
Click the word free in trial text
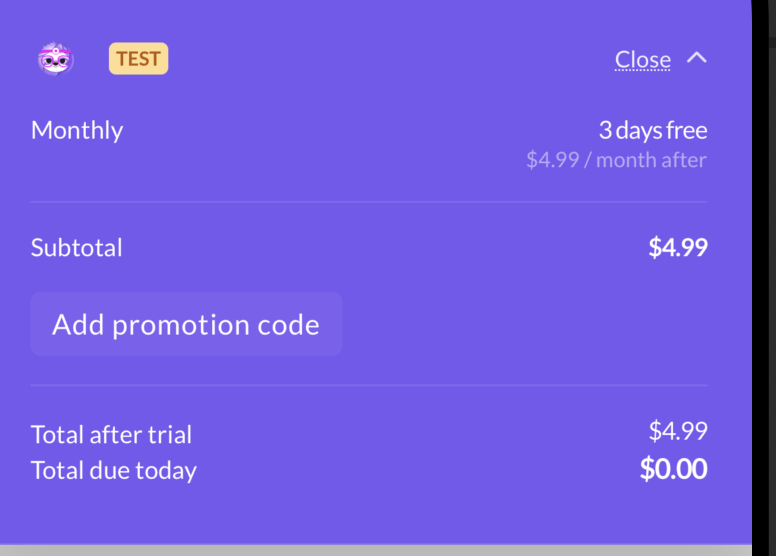[685, 130]
